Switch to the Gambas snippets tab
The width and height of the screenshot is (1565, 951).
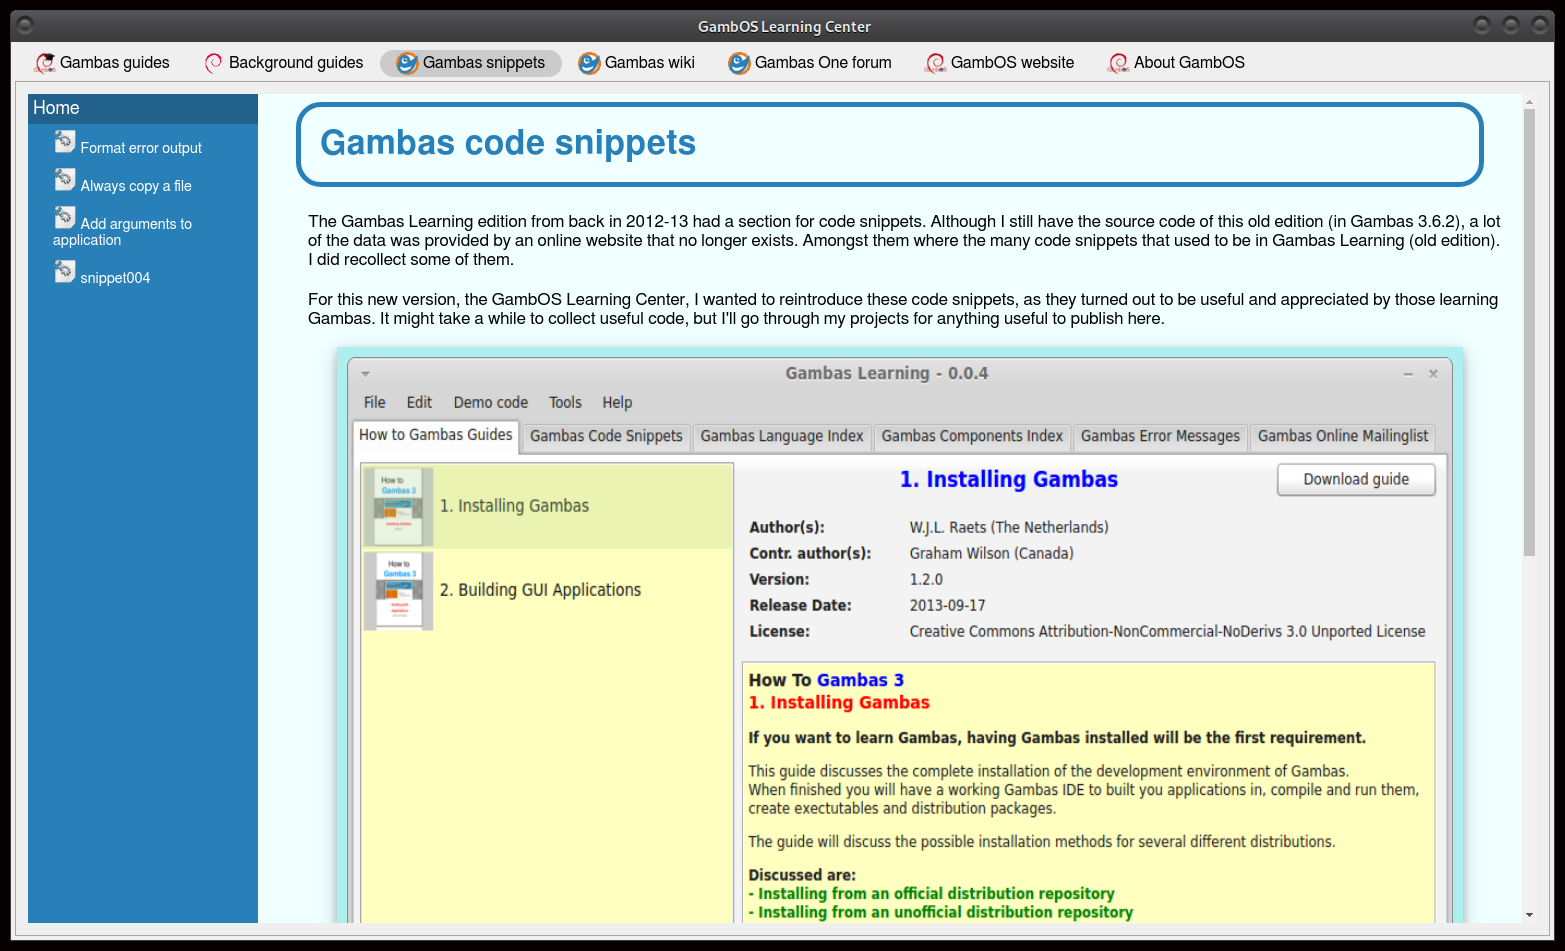[471, 63]
